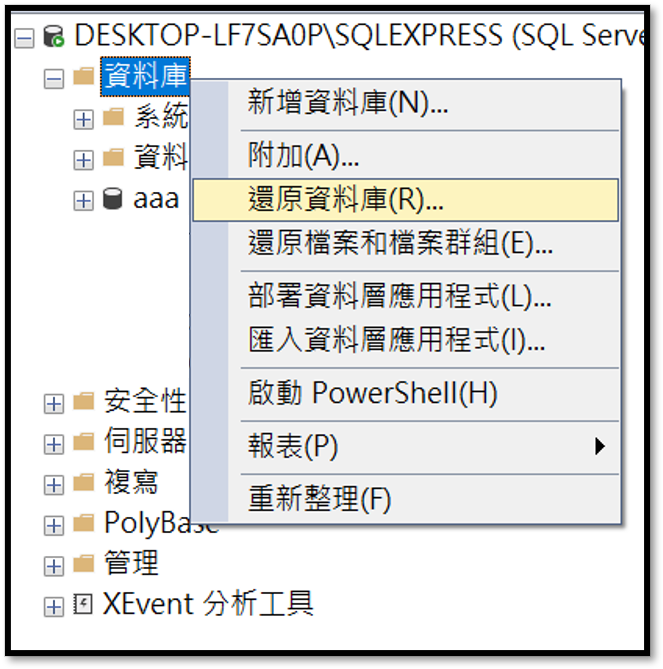The height and width of the screenshot is (669, 663).
Task: Expand the aaa database node
Action: click(84, 200)
